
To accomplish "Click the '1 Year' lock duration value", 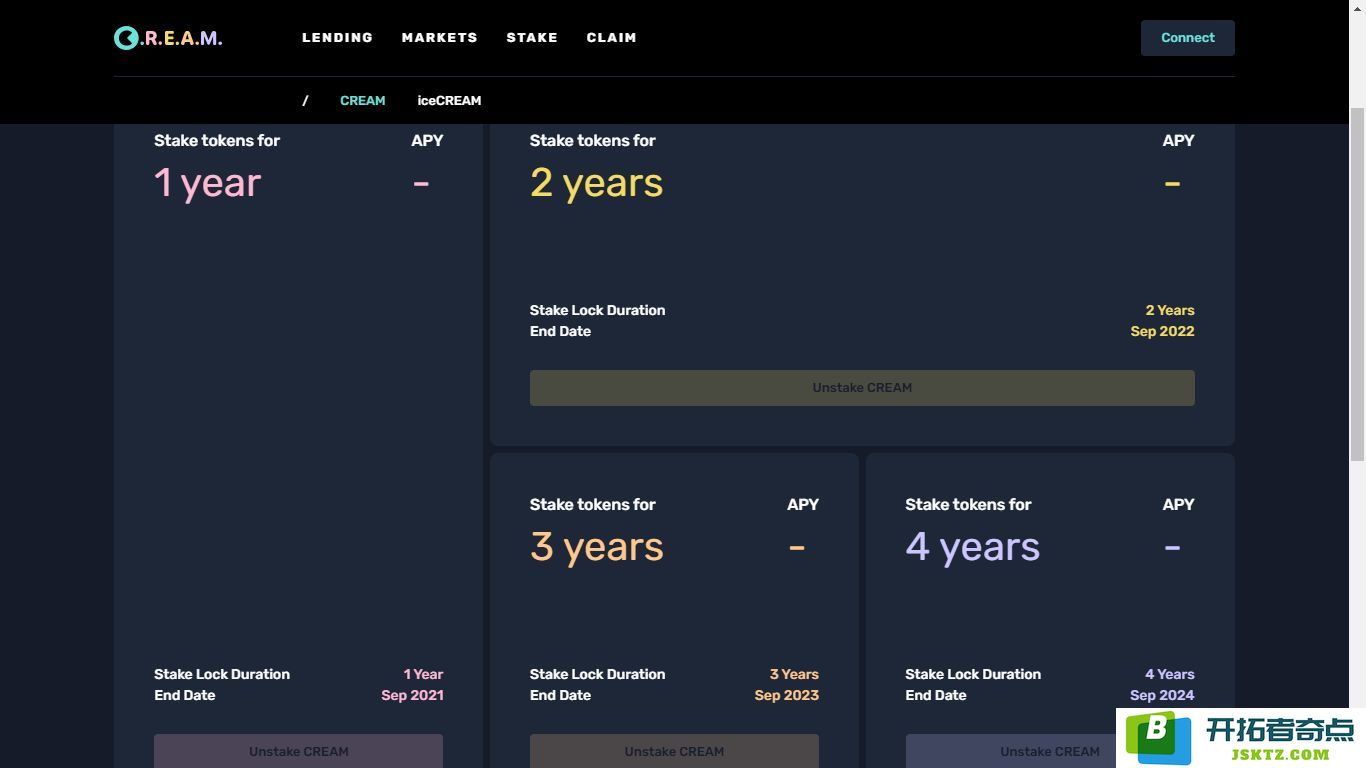I will (423, 675).
